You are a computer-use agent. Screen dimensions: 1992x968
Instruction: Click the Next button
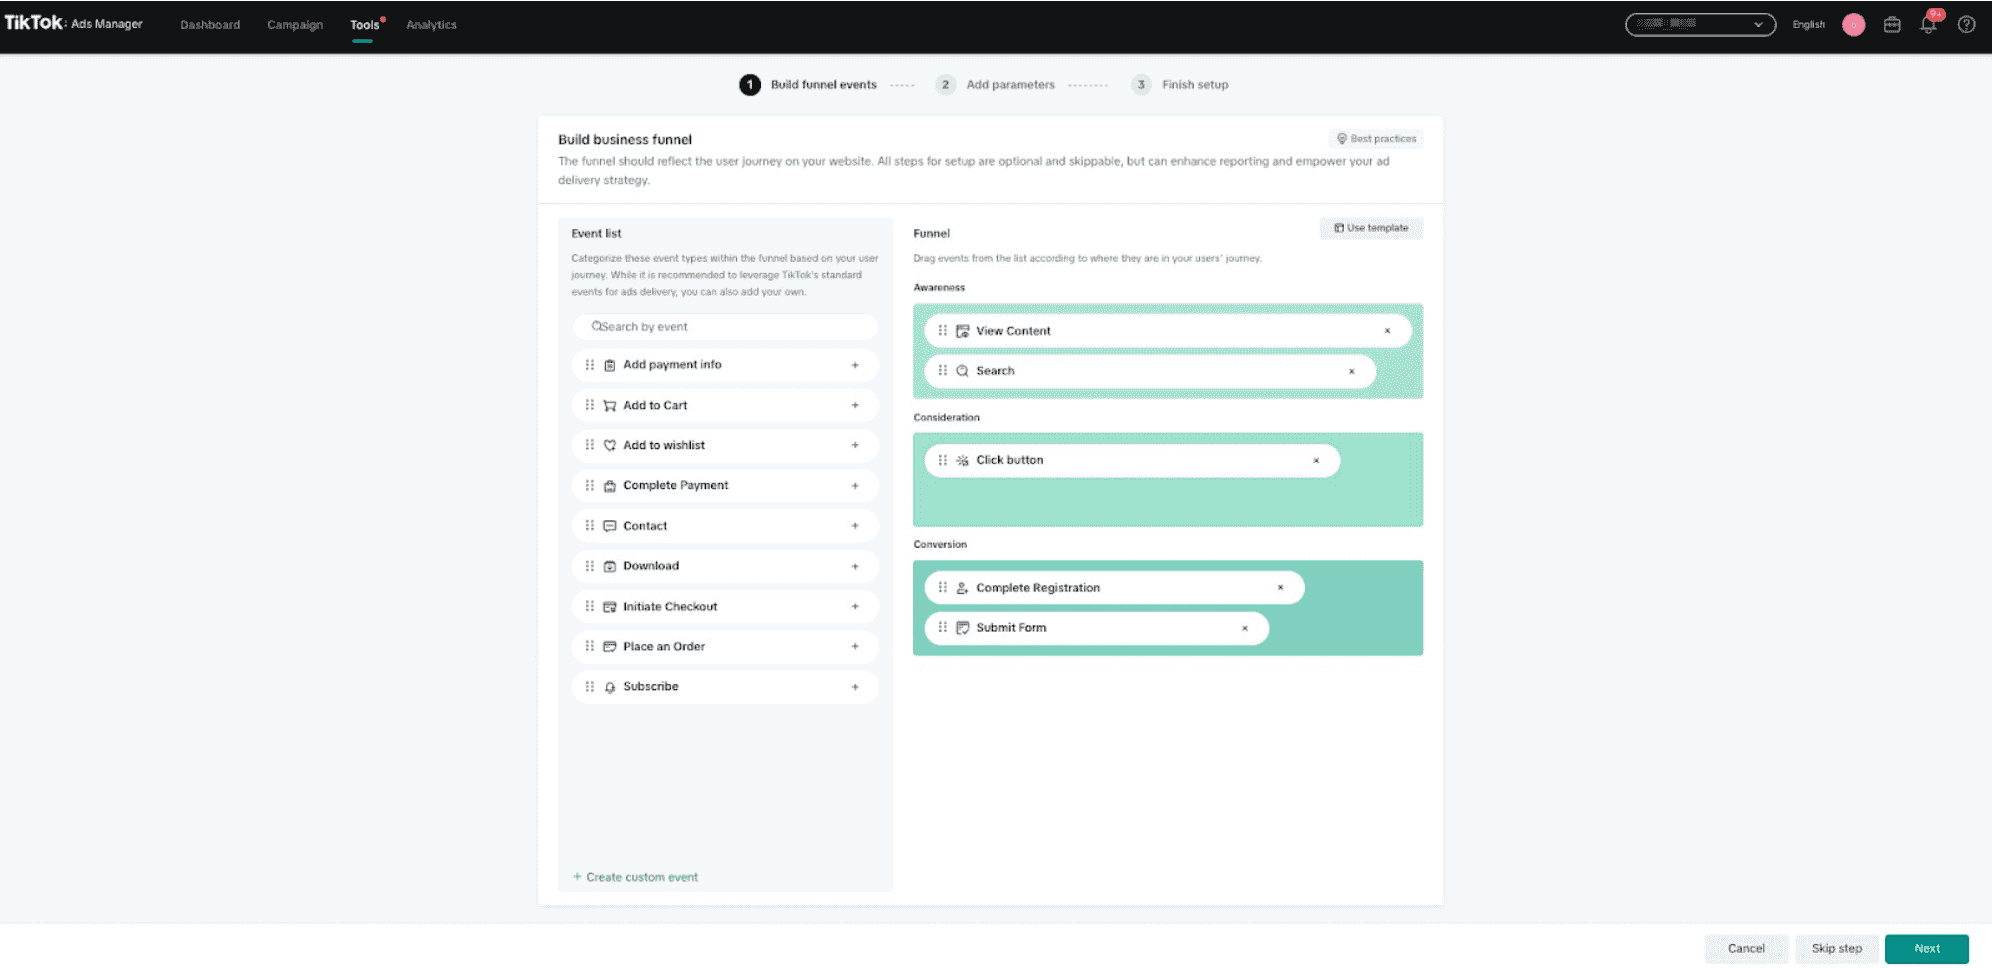(x=1926, y=949)
